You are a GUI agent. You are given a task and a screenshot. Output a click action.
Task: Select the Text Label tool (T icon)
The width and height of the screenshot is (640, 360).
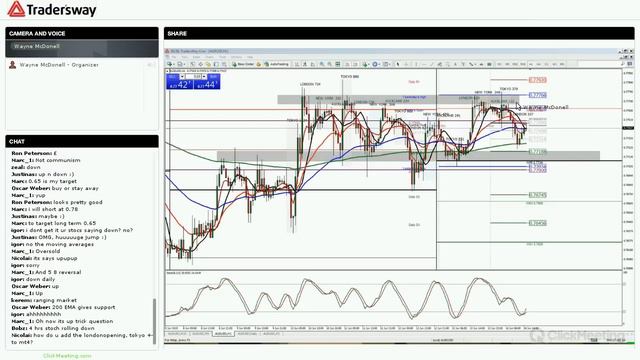tap(463, 64)
